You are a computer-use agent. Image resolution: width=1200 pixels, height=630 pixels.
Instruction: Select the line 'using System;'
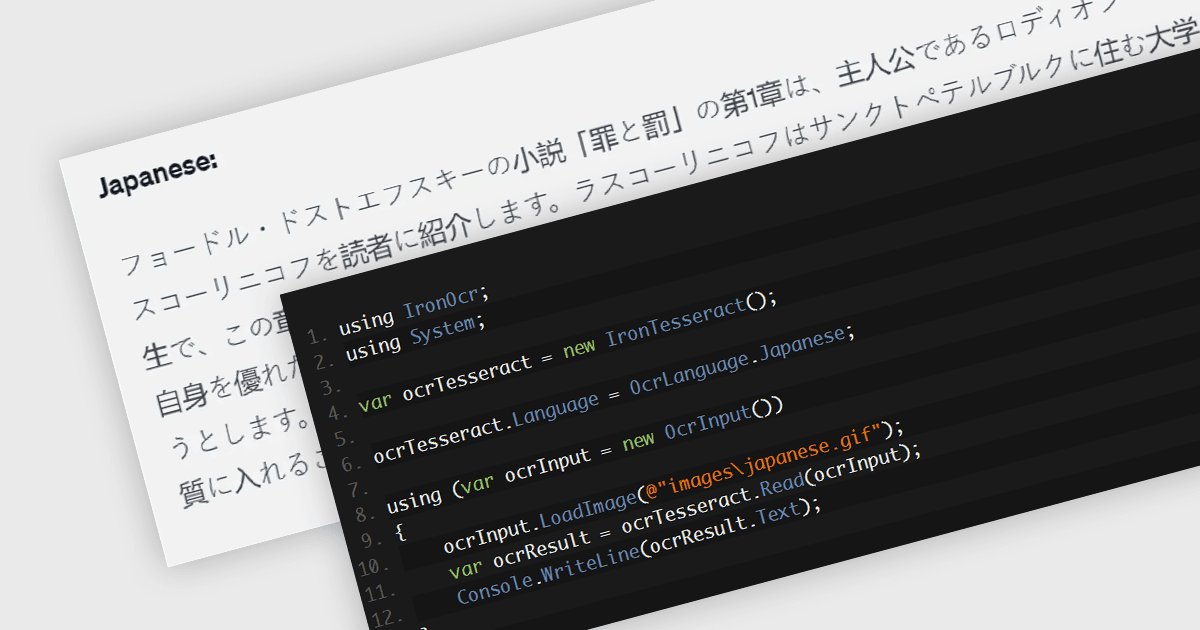pyautogui.click(x=415, y=338)
